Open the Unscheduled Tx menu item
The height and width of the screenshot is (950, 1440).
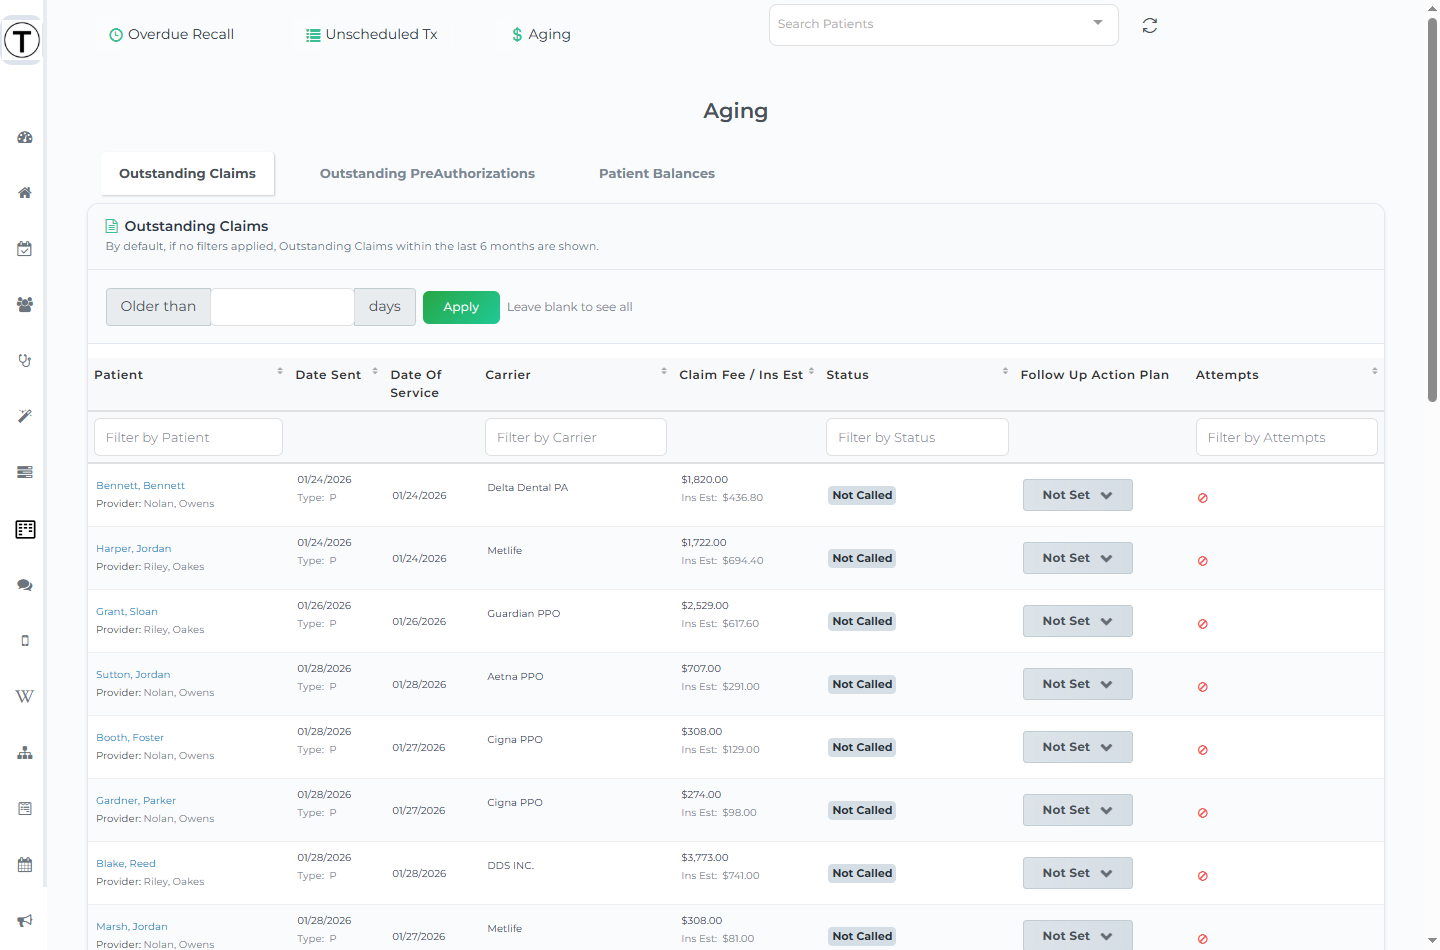pyautogui.click(x=371, y=34)
